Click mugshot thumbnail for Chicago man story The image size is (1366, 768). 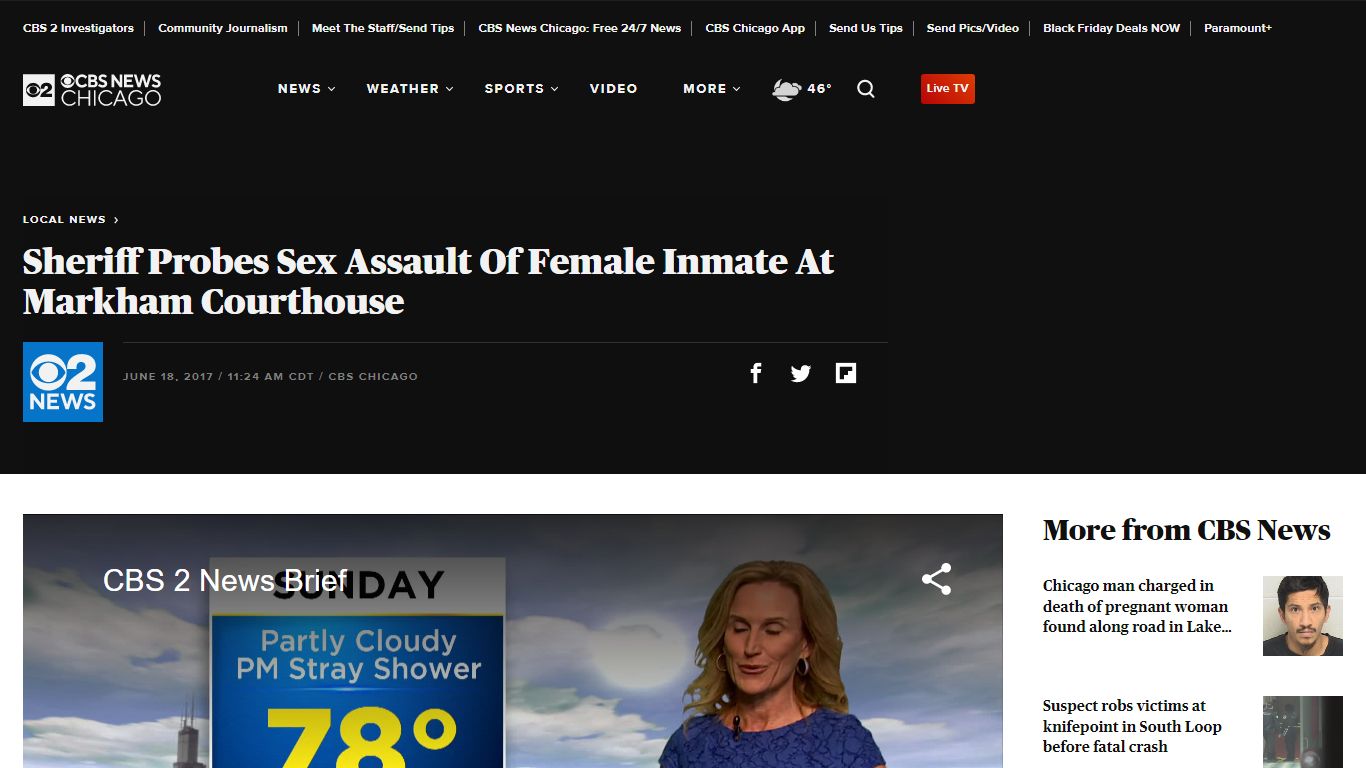click(1303, 616)
